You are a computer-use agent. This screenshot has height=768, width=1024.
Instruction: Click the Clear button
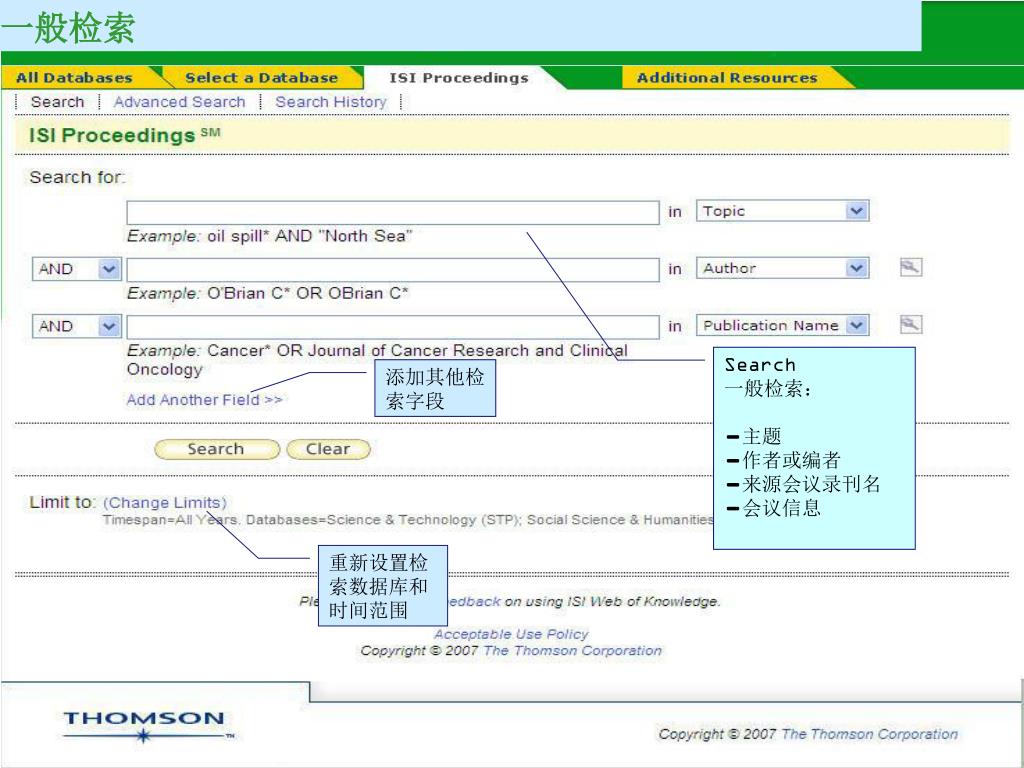[328, 449]
